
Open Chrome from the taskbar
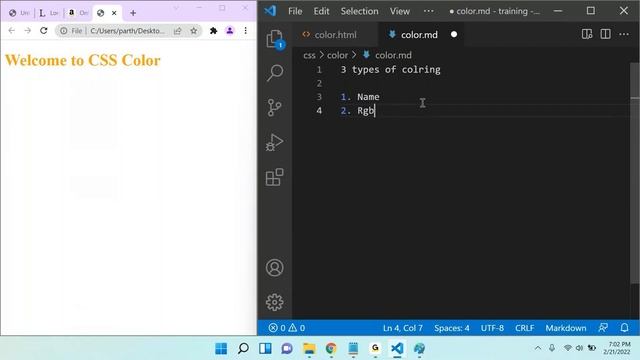click(x=331, y=349)
